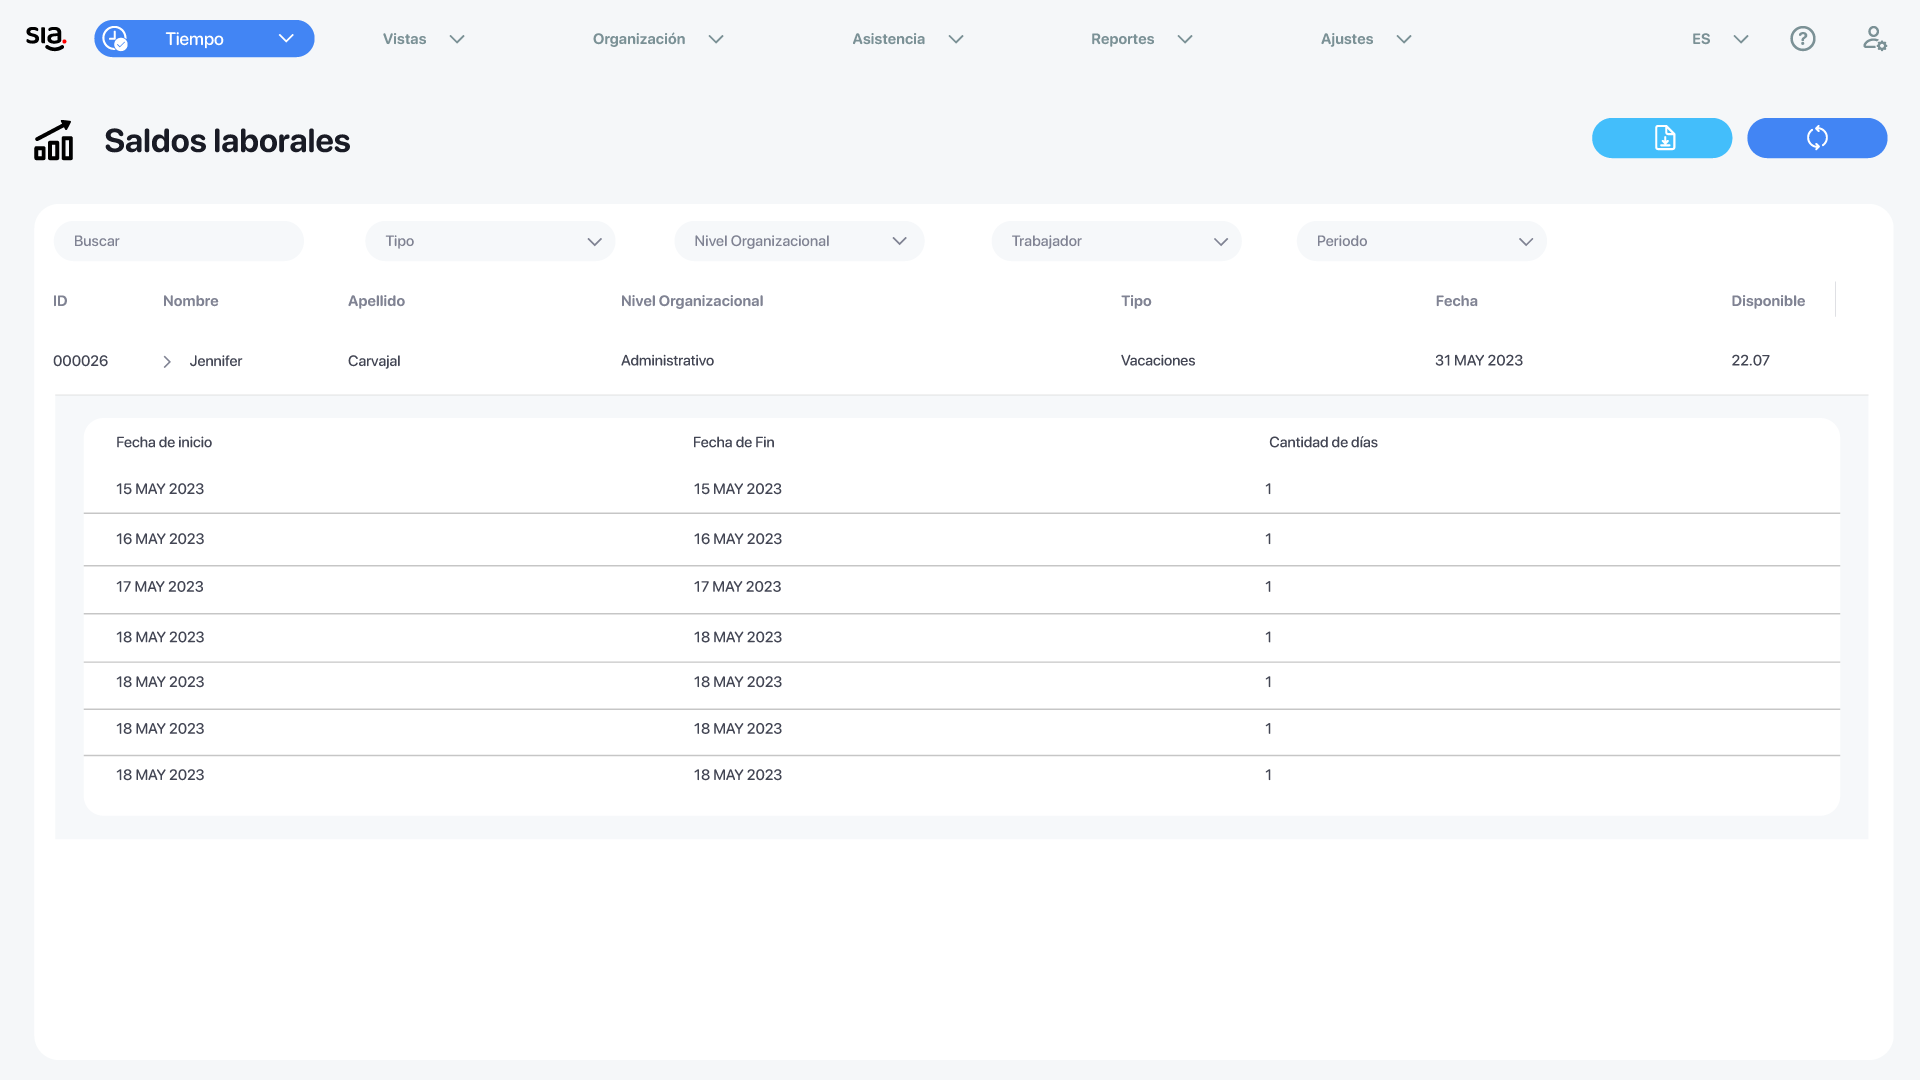Click the blue refresh sync button
Screen dimensions: 1920x1080
coord(1816,138)
